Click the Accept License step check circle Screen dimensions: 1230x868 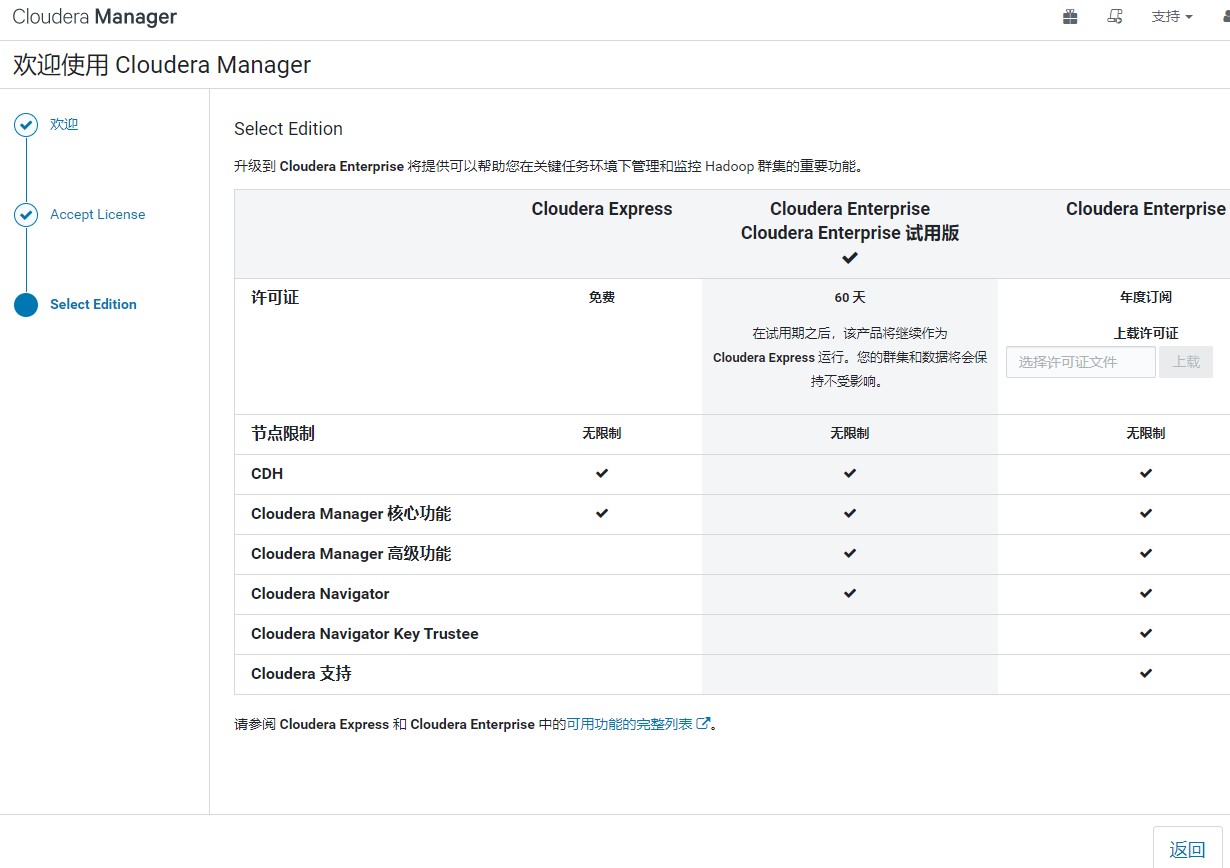tap(26, 215)
